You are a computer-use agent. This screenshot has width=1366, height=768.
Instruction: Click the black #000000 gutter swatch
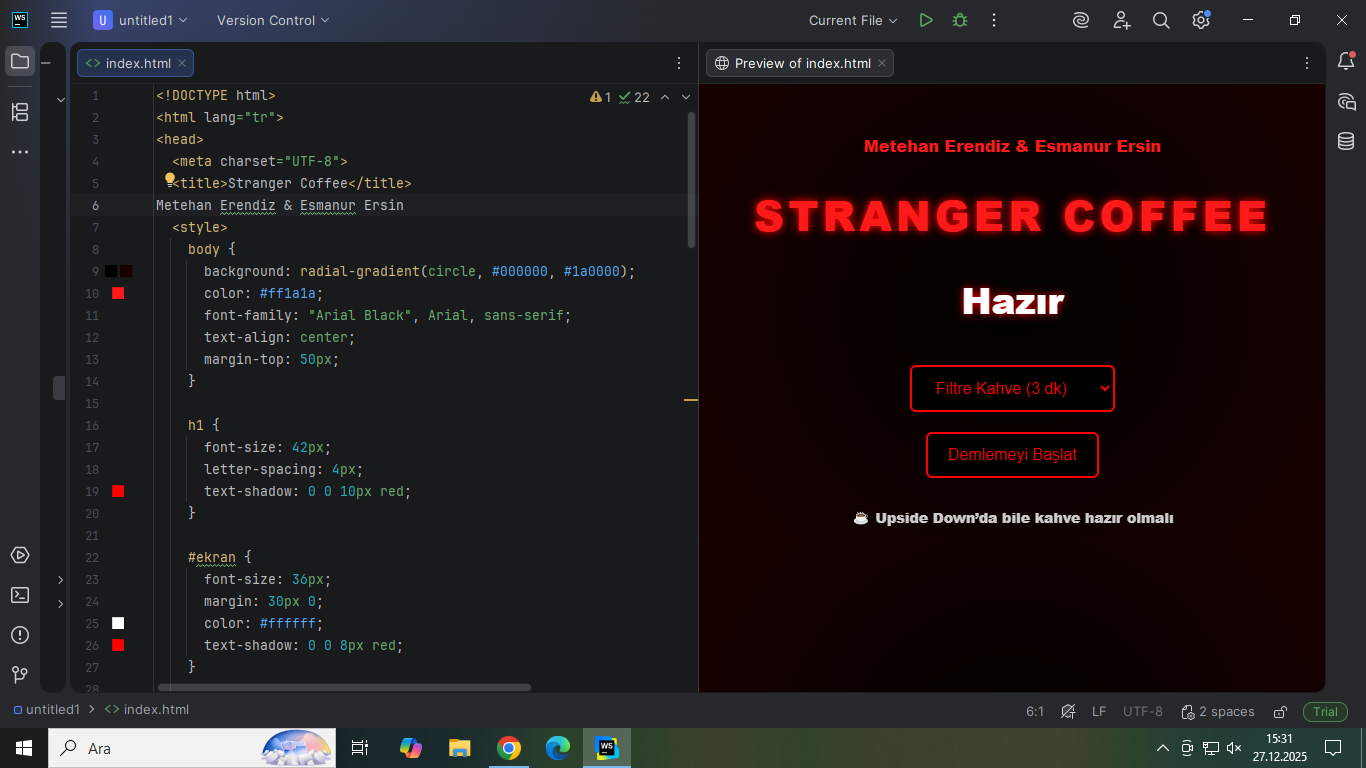point(111,271)
